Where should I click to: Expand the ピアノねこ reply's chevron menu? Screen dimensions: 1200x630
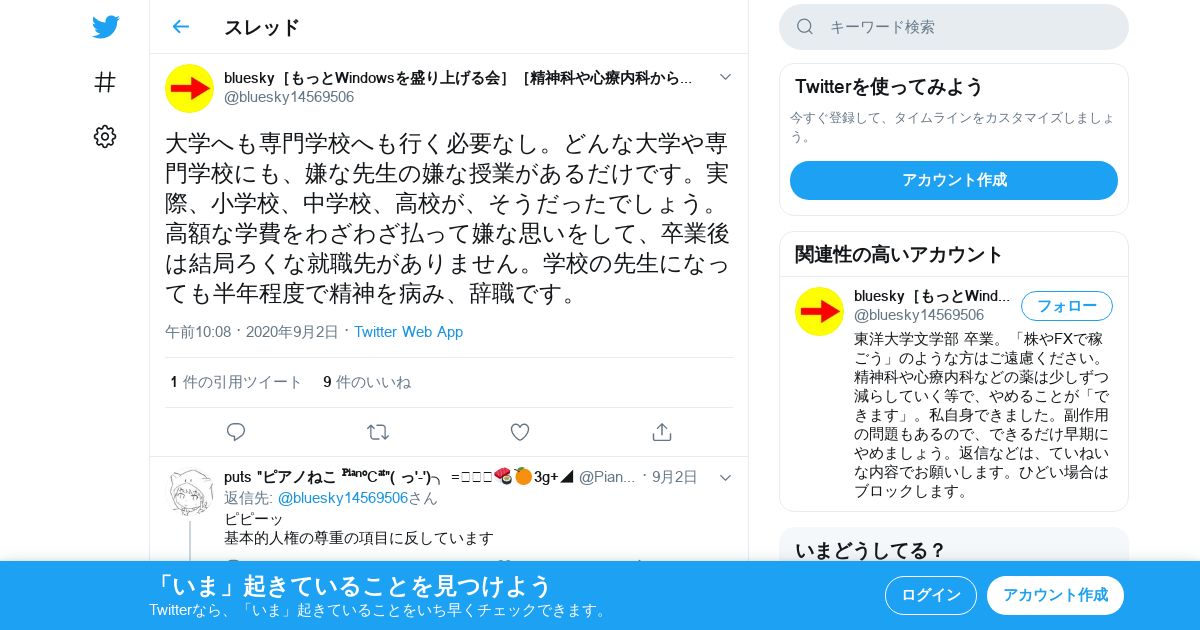725,478
